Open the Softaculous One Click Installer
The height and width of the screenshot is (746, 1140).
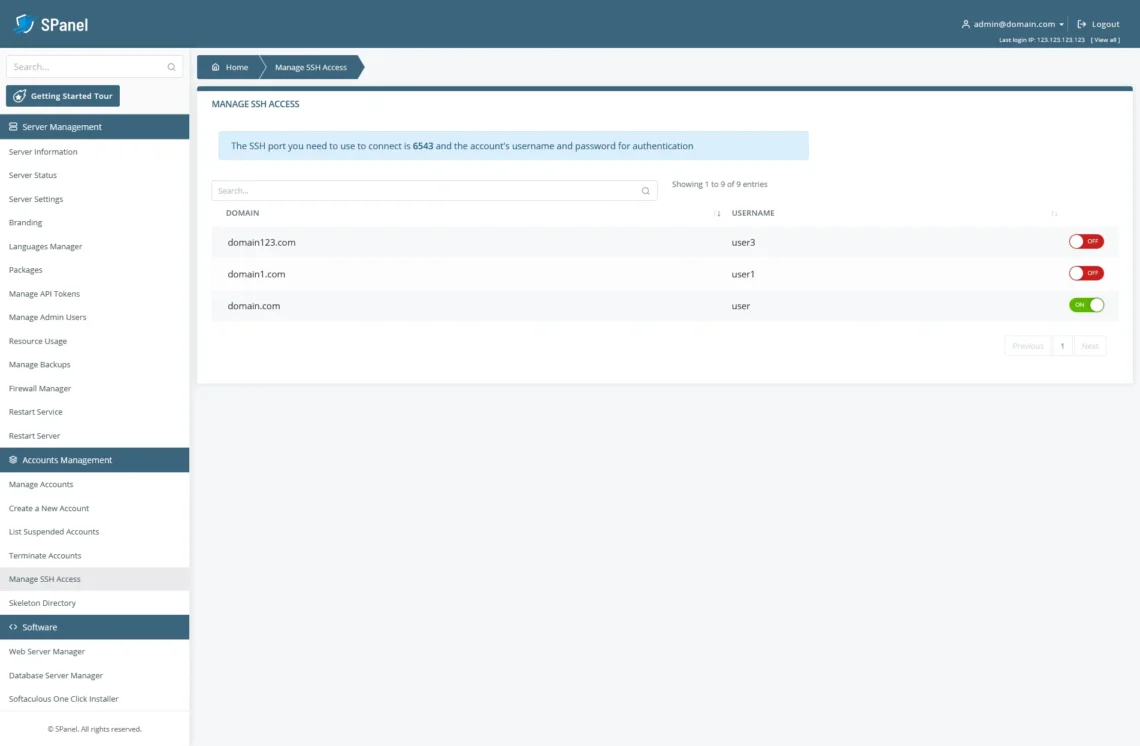(62, 698)
